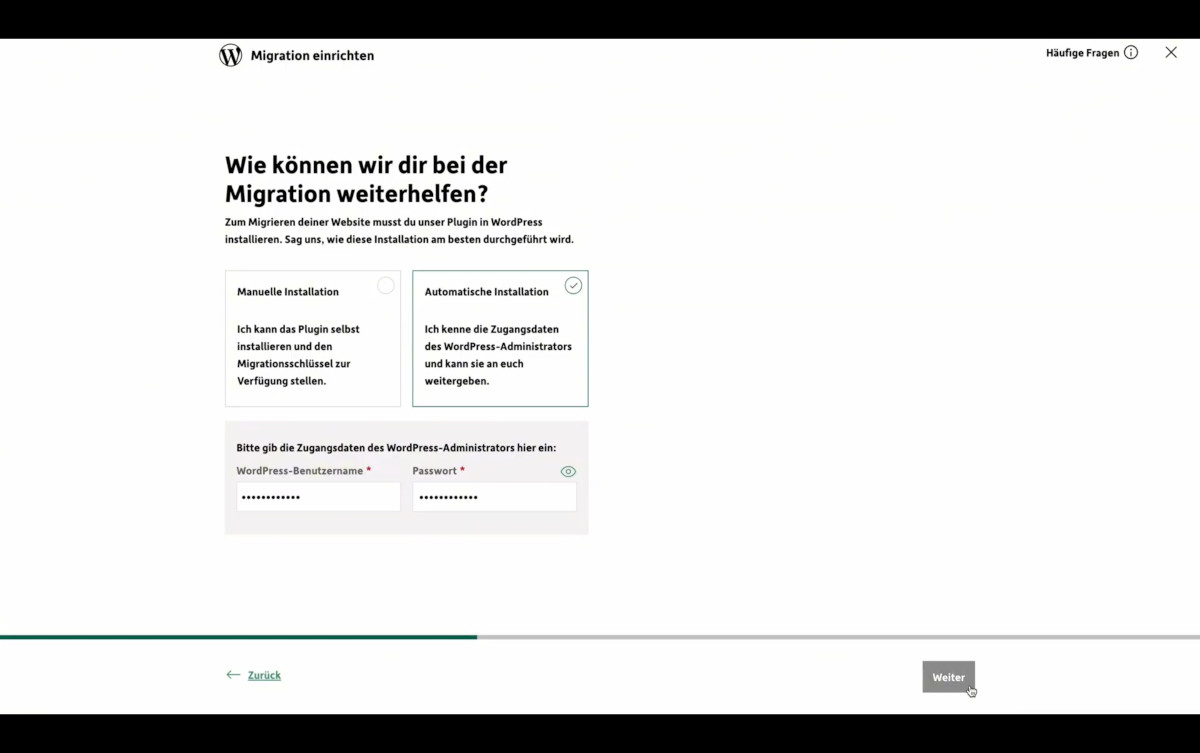Click the migration progress bar
The image size is (1200, 753).
(600, 637)
